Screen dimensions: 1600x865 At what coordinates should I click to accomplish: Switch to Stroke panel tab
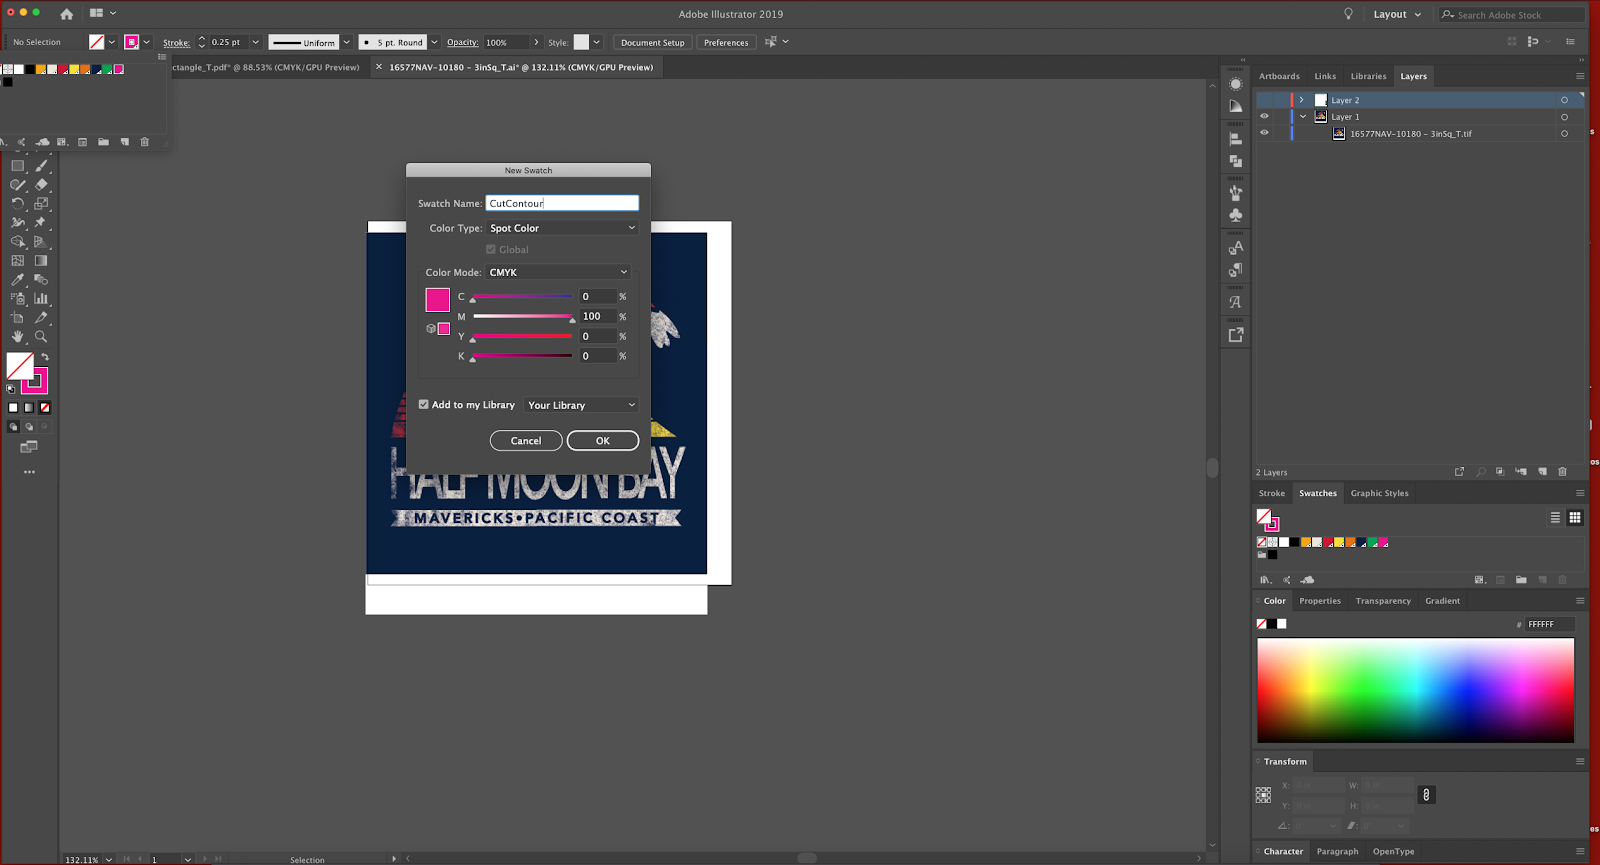1272,493
